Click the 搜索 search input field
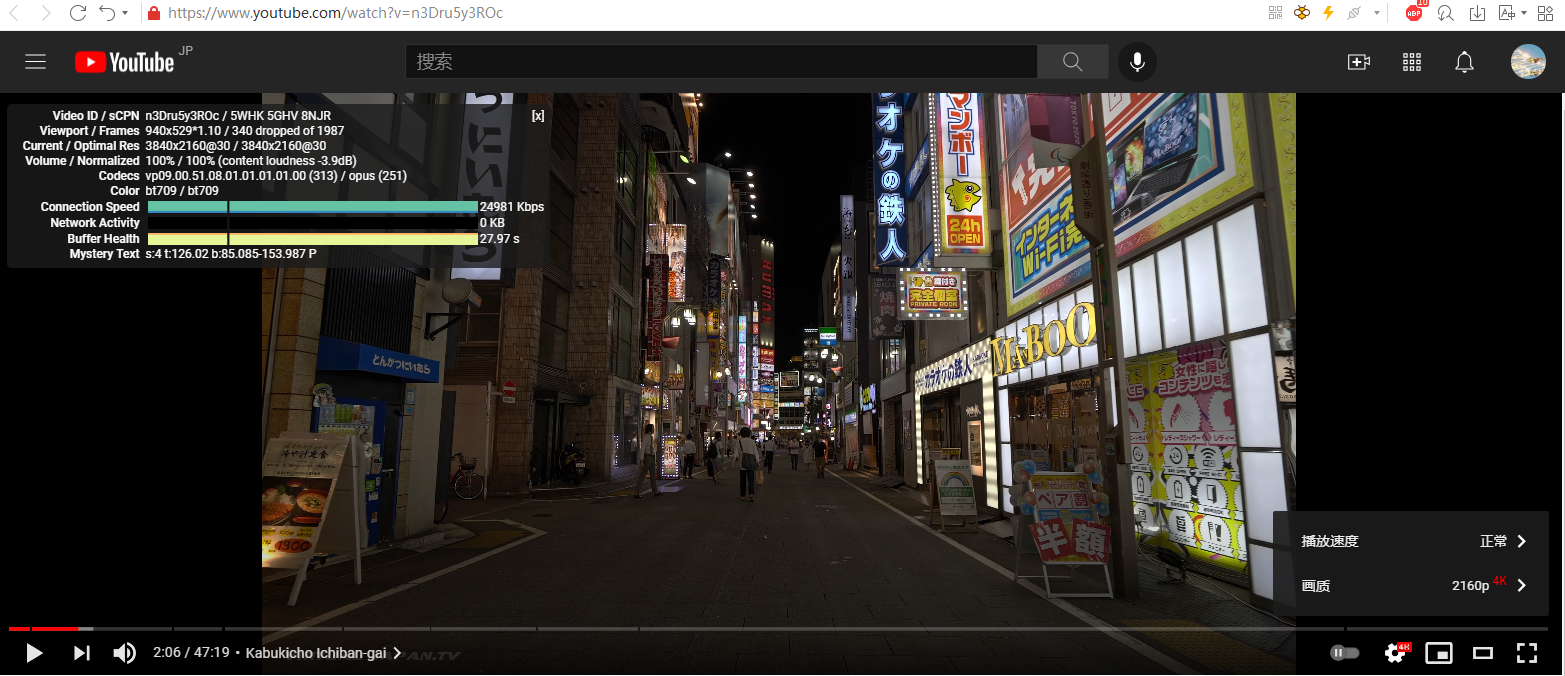This screenshot has height=676, width=1565. click(720, 62)
